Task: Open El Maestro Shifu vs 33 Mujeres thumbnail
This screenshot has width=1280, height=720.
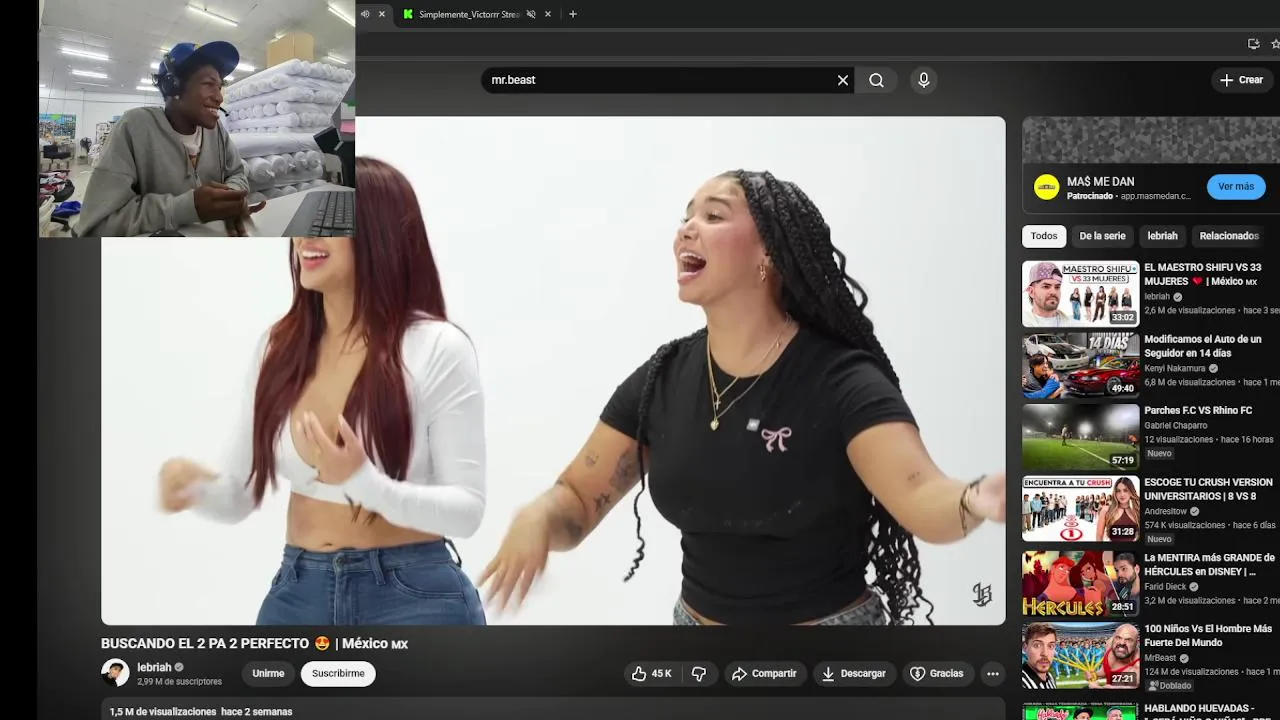Action: (x=1080, y=294)
